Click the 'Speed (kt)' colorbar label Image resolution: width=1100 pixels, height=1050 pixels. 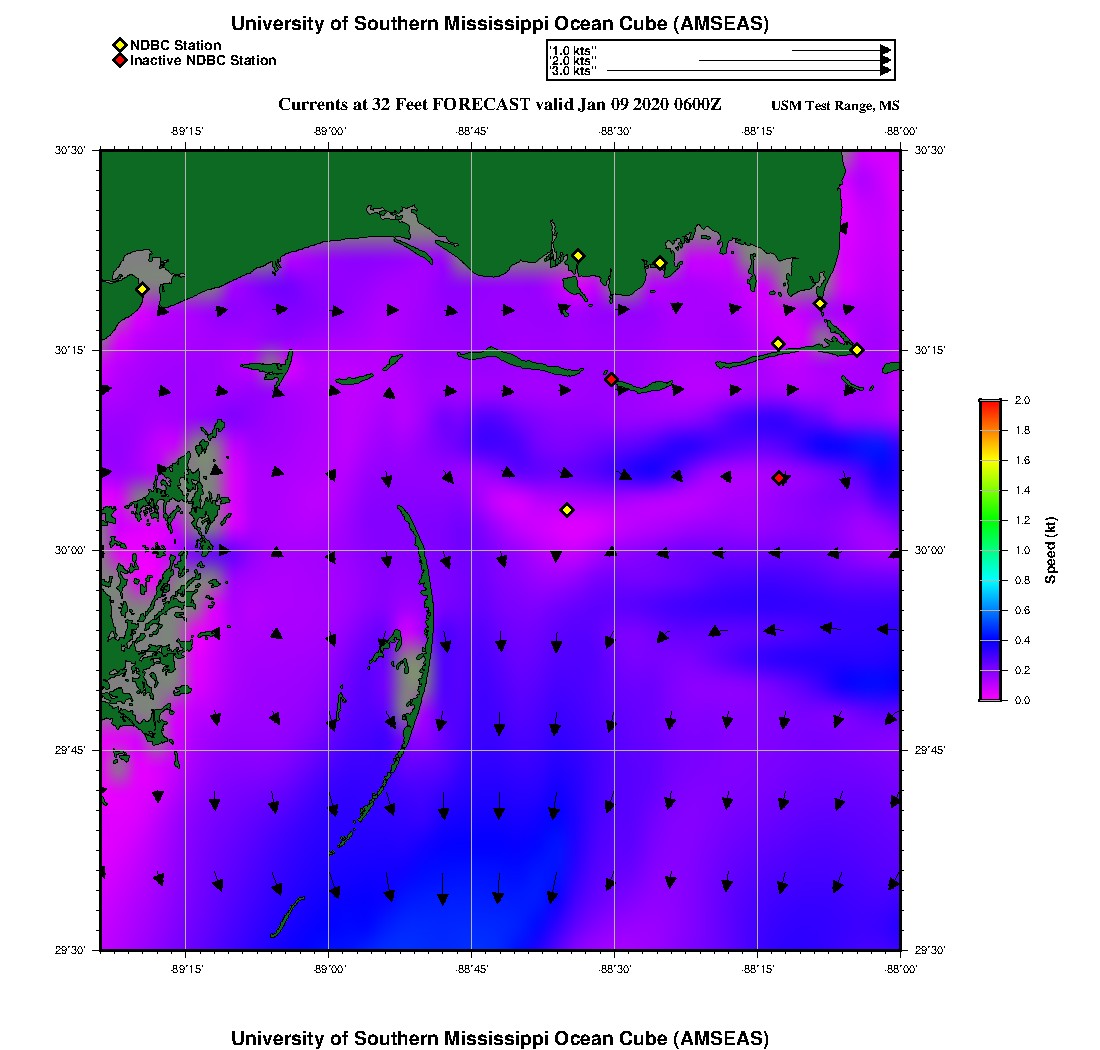[1050, 550]
